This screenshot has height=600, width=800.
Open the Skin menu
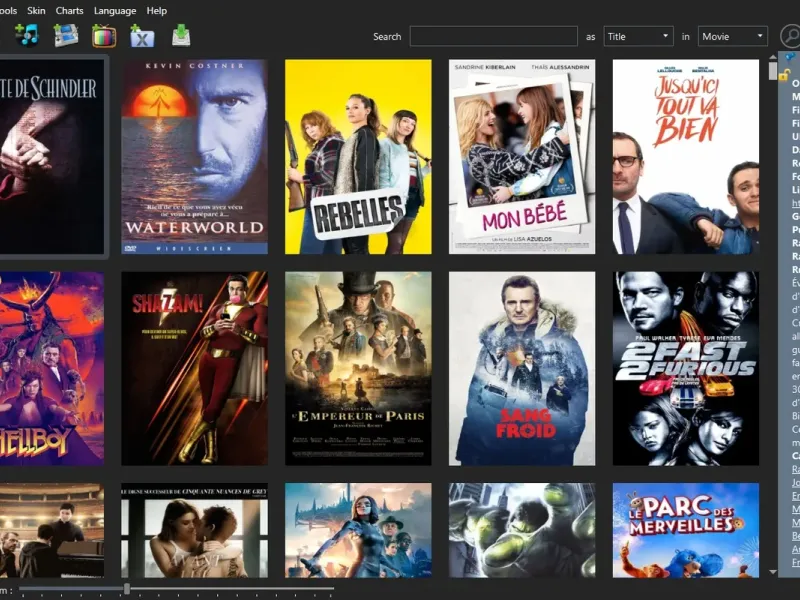tap(36, 10)
